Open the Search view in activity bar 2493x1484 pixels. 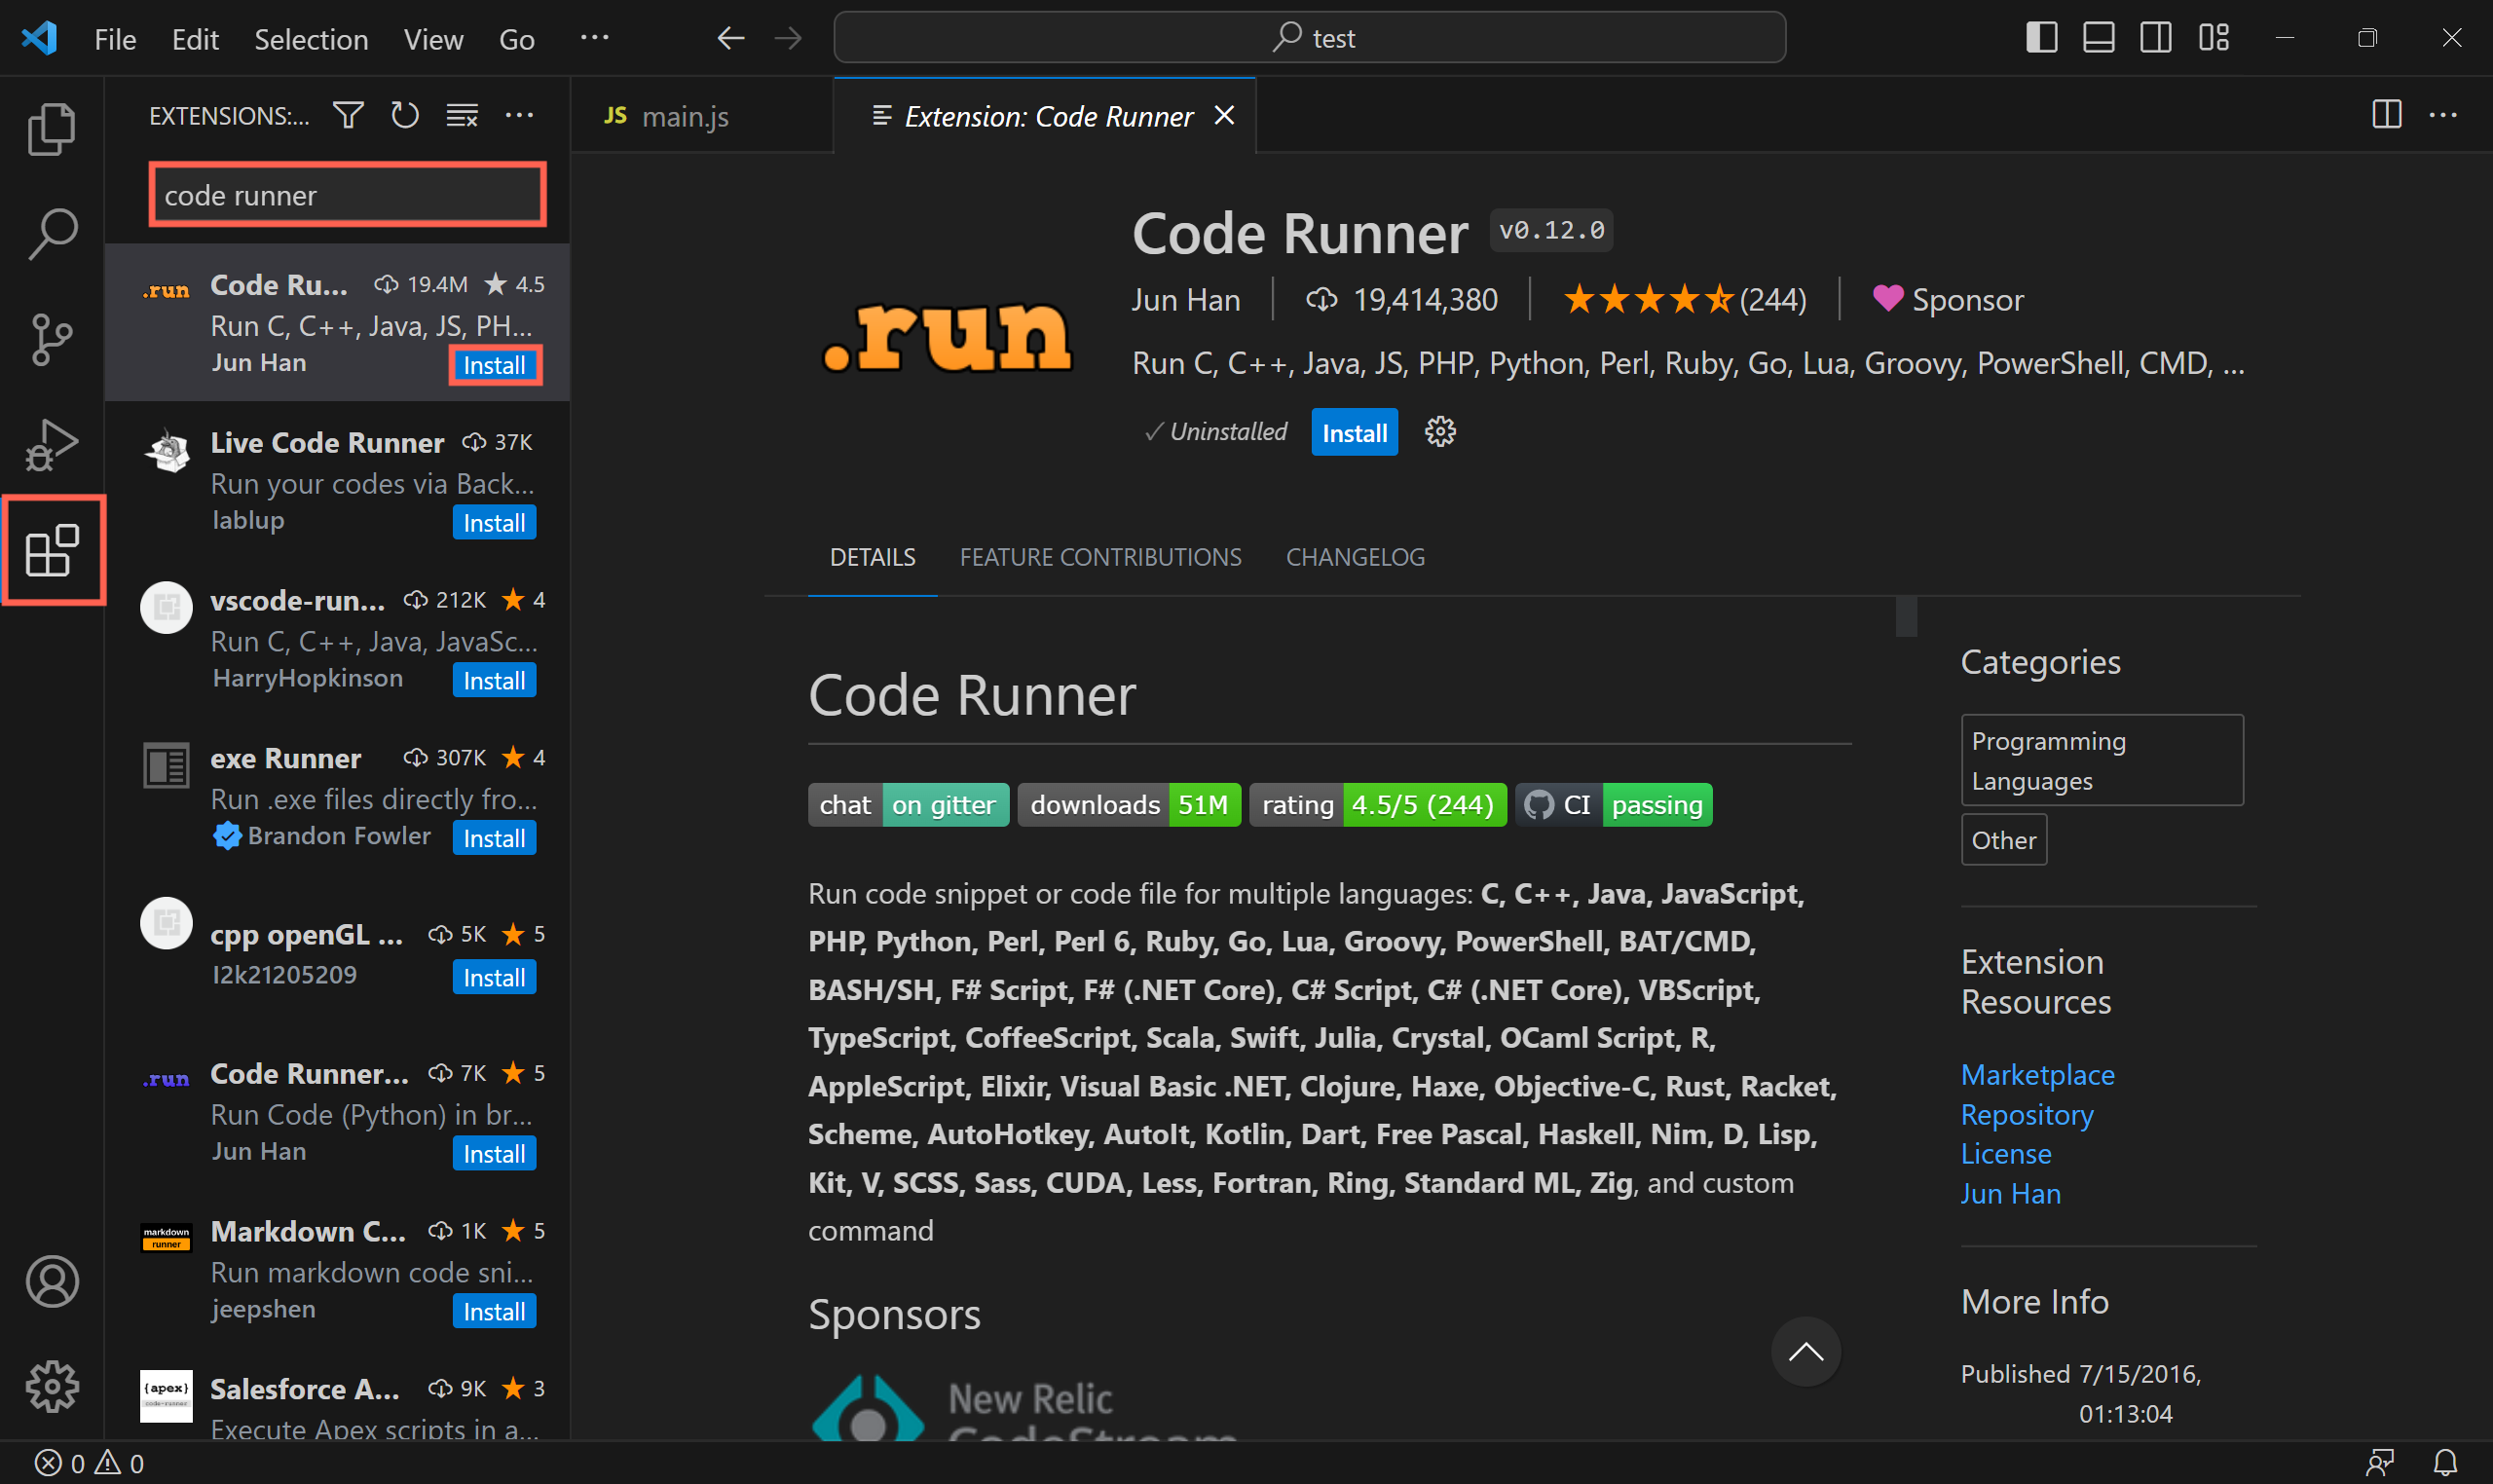pyautogui.click(x=51, y=234)
